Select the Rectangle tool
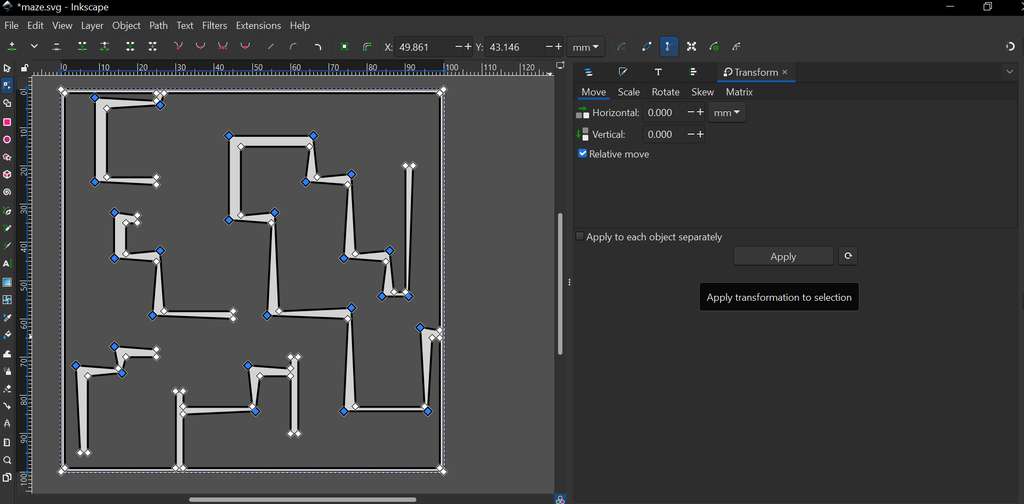Image resolution: width=1024 pixels, height=504 pixels. click(7, 122)
